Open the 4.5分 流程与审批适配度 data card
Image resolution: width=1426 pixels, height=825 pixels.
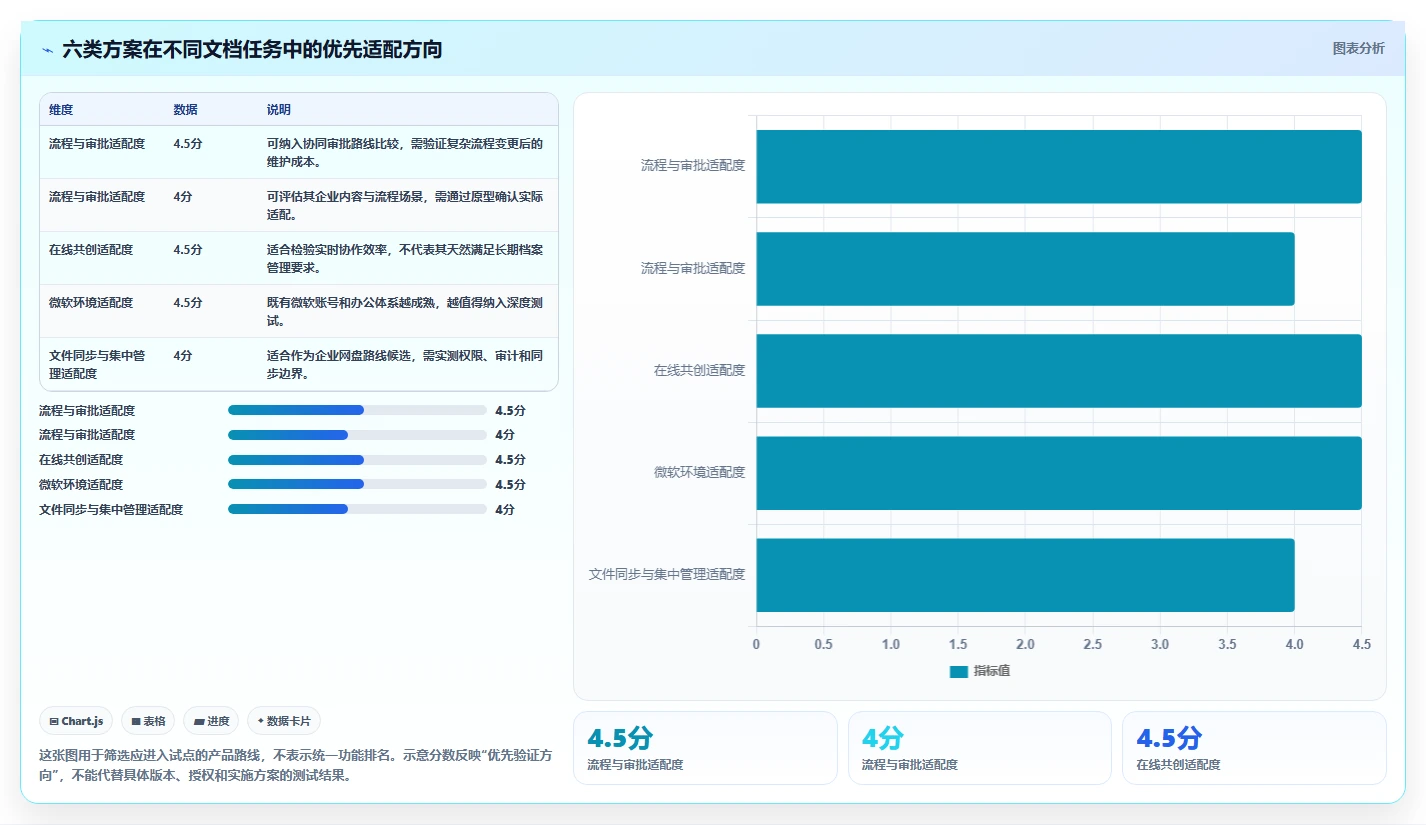click(x=705, y=748)
